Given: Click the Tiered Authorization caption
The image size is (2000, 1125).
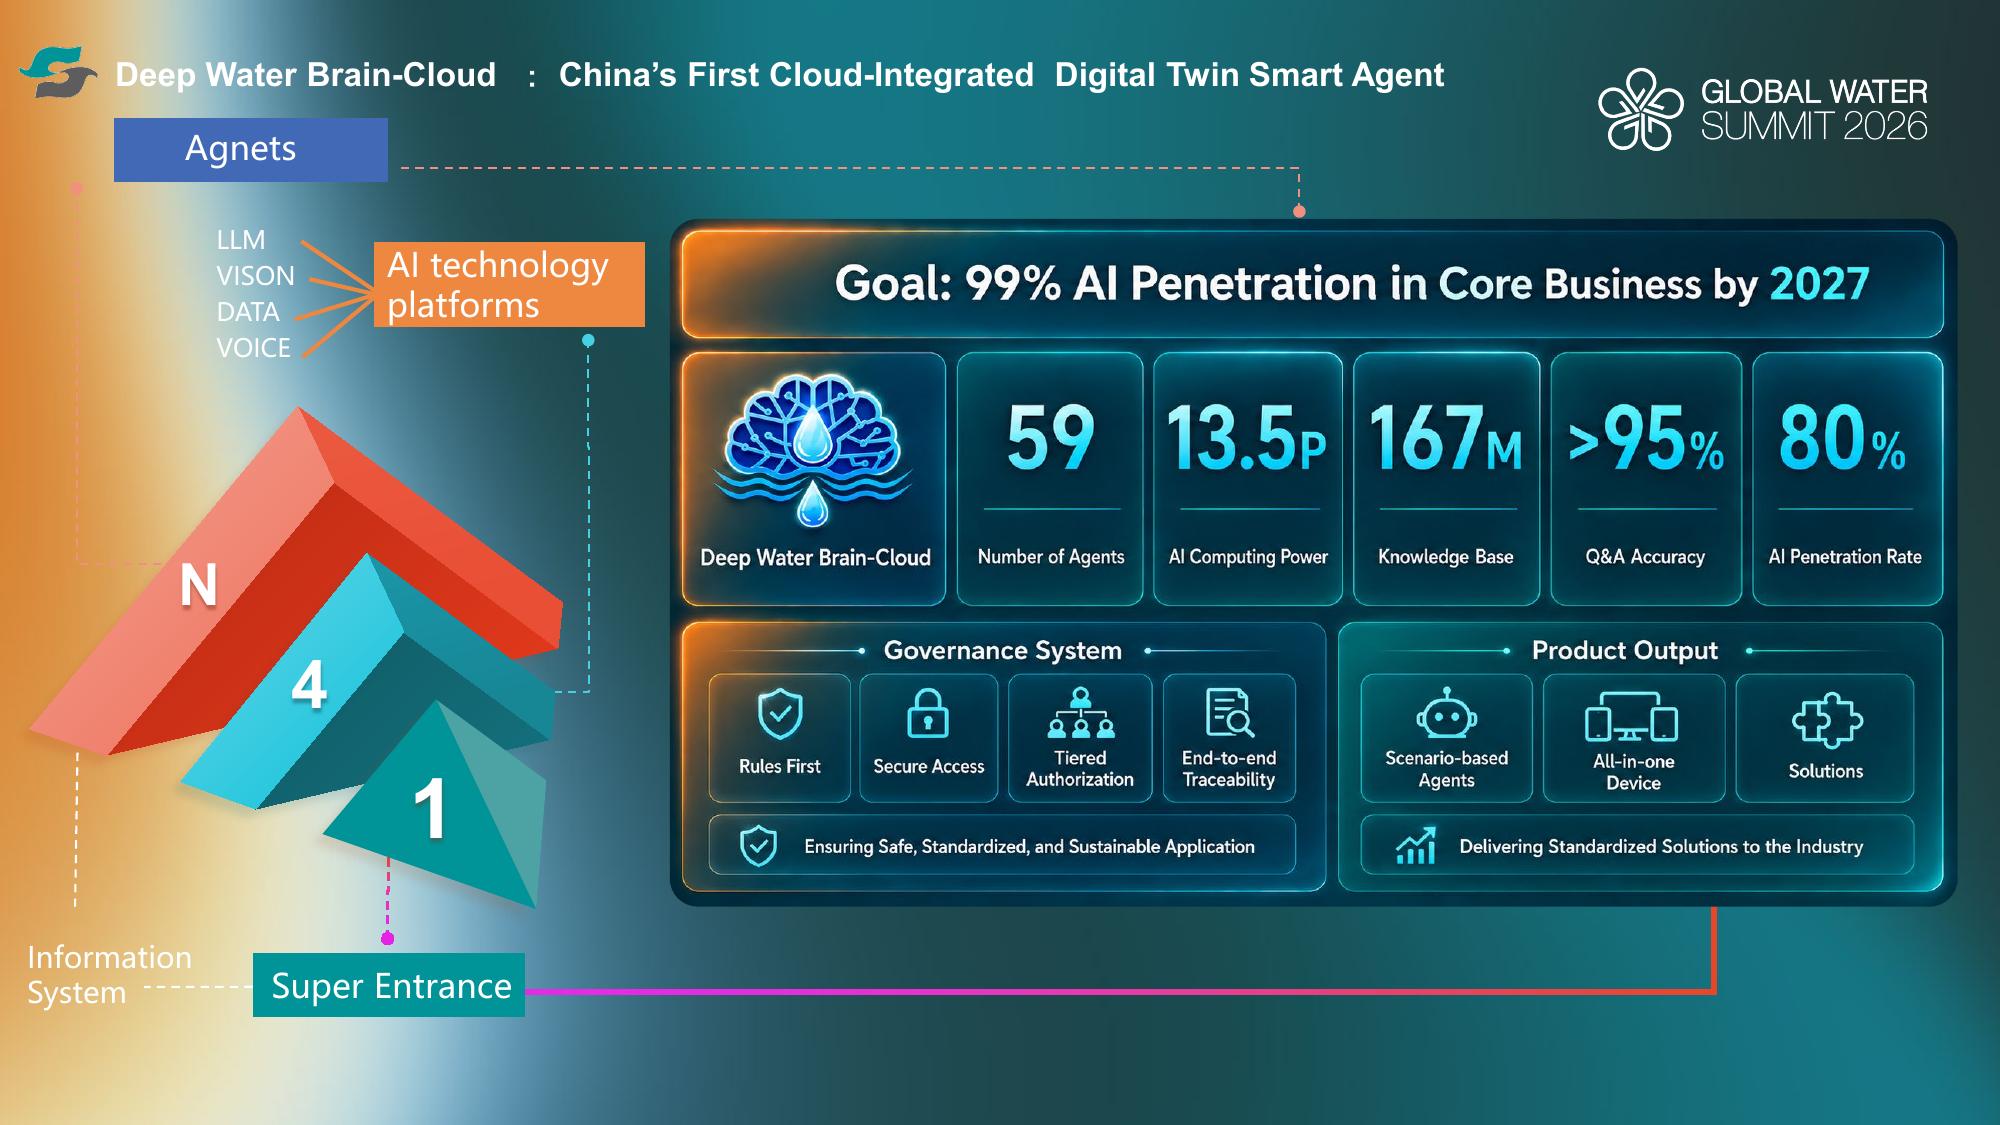Looking at the screenshot, I should click(x=1080, y=768).
